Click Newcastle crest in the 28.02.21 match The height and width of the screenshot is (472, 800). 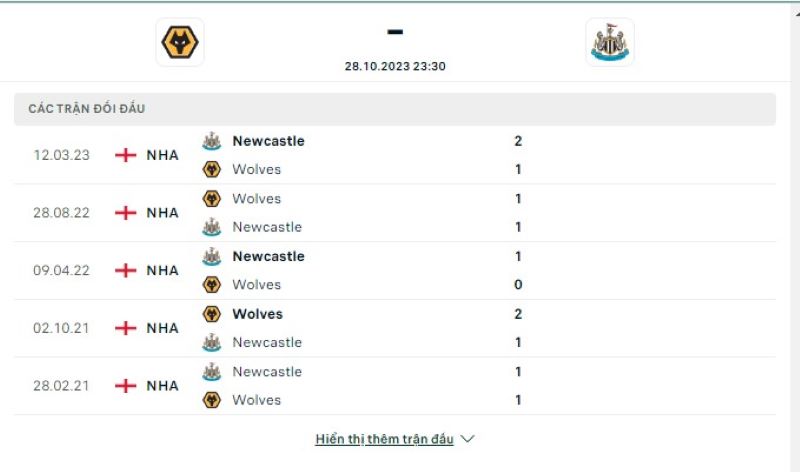[212, 371]
